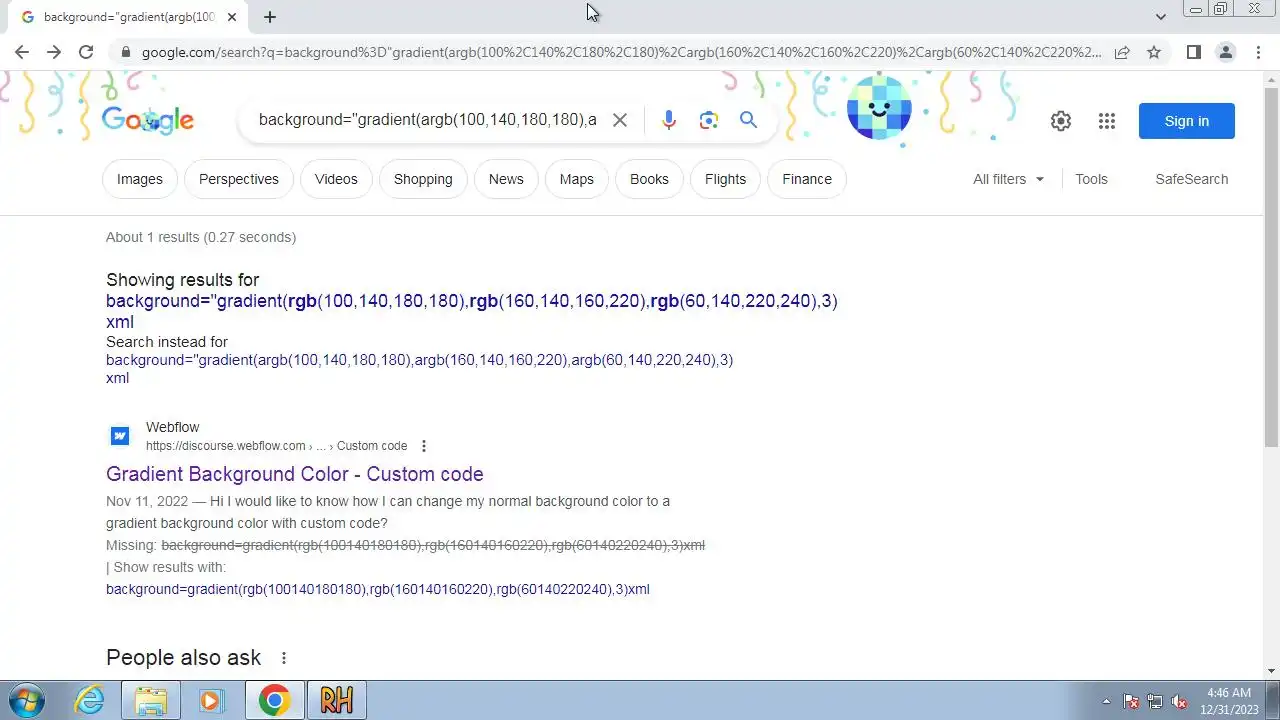Image resolution: width=1280 pixels, height=720 pixels.
Task: Open a new browser tab
Action: 270,17
